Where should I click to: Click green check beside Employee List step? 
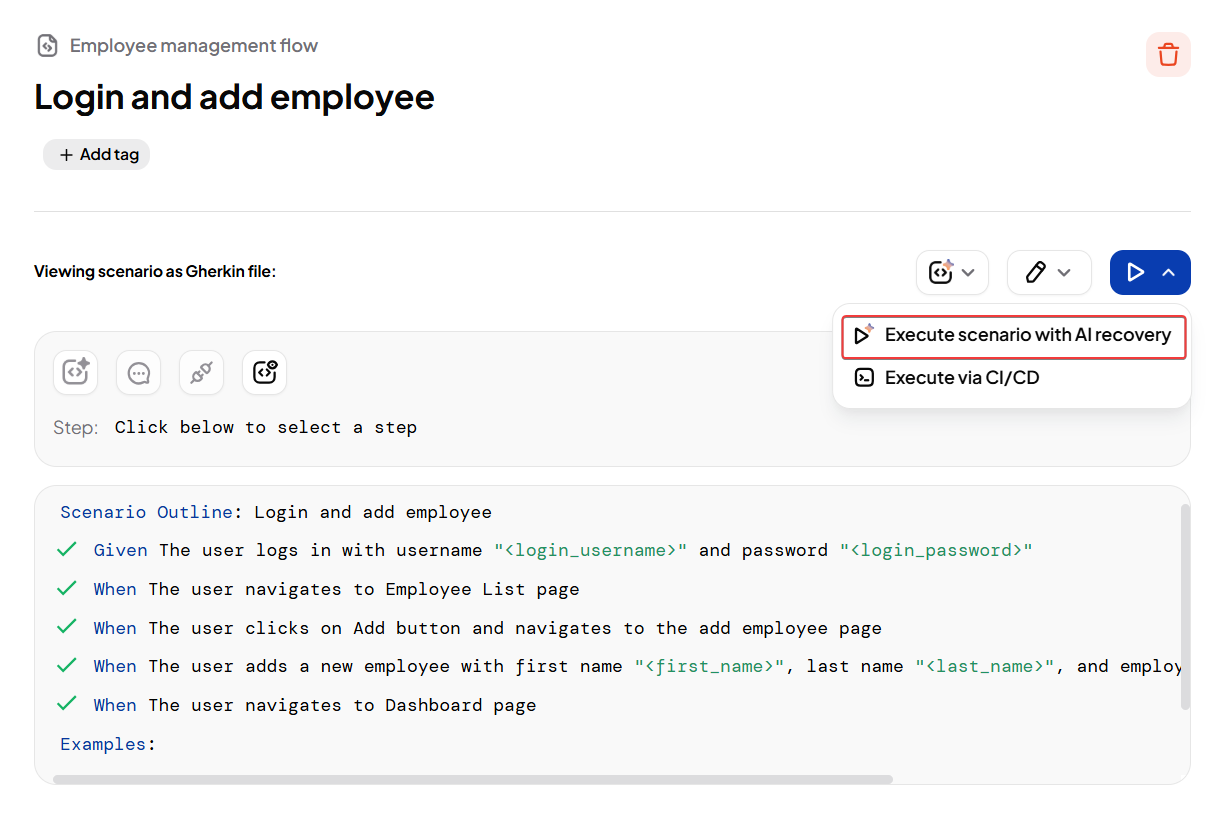pos(67,589)
